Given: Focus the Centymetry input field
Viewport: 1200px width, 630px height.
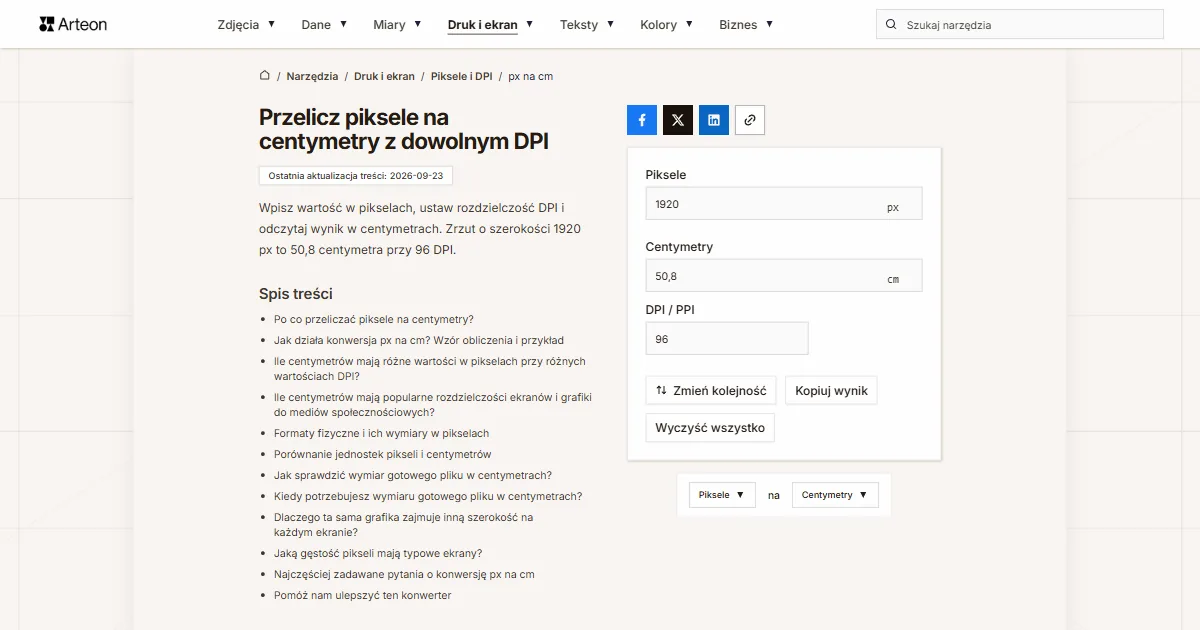Looking at the screenshot, I should pos(784,276).
